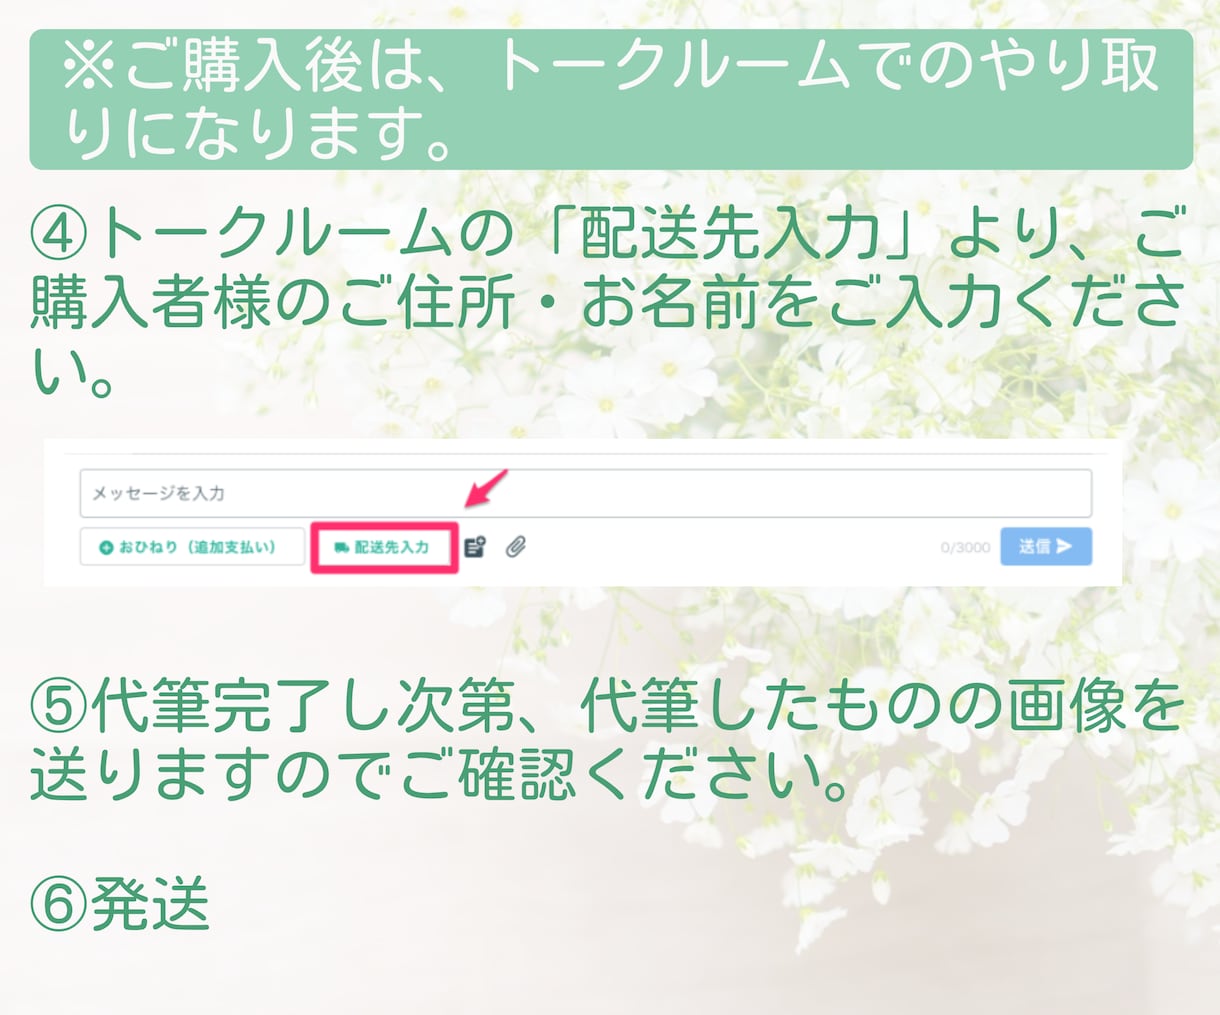Screen dimensions: 1220x1015
Task: Send the message with the 送信 button
Action: pyautogui.click(x=1046, y=547)
